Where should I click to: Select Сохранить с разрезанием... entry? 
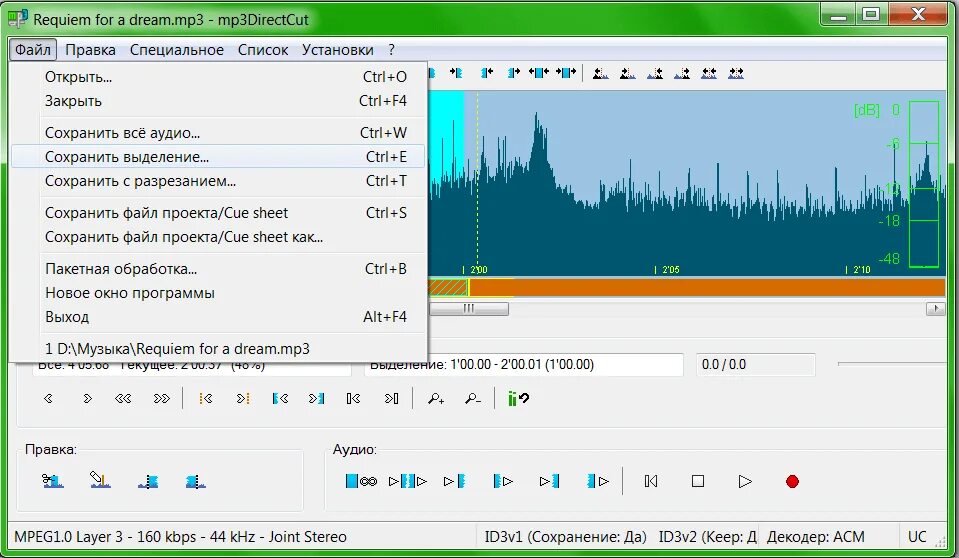pos(218,180)
